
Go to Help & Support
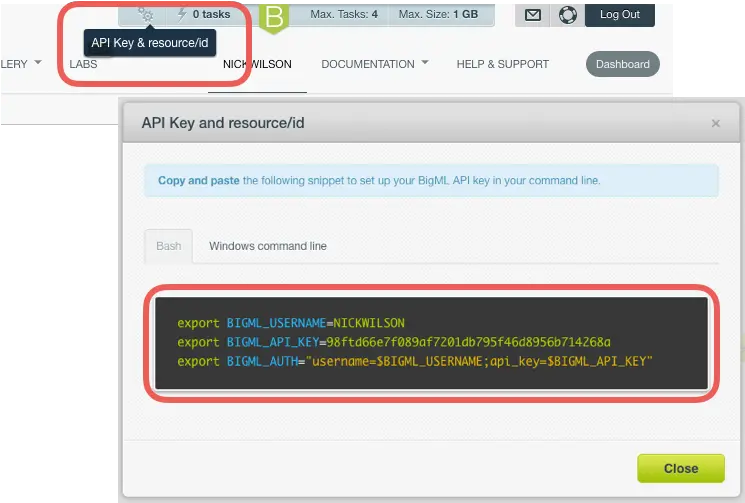point(502,64)
